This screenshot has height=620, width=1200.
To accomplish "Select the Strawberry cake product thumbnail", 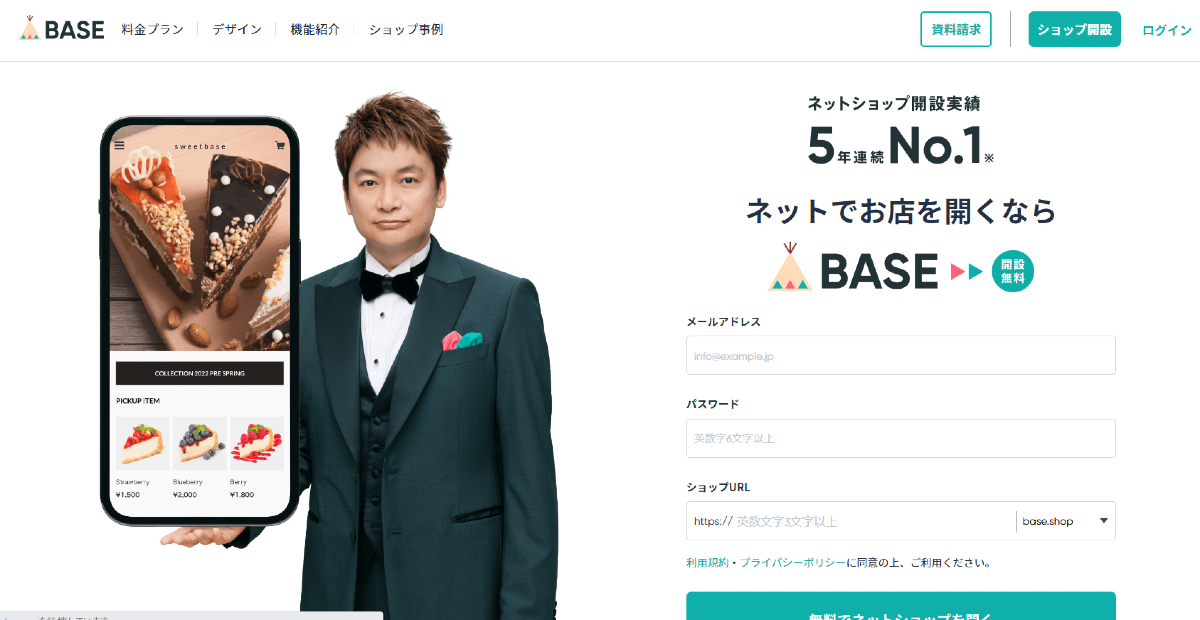I will coord(142,444).
